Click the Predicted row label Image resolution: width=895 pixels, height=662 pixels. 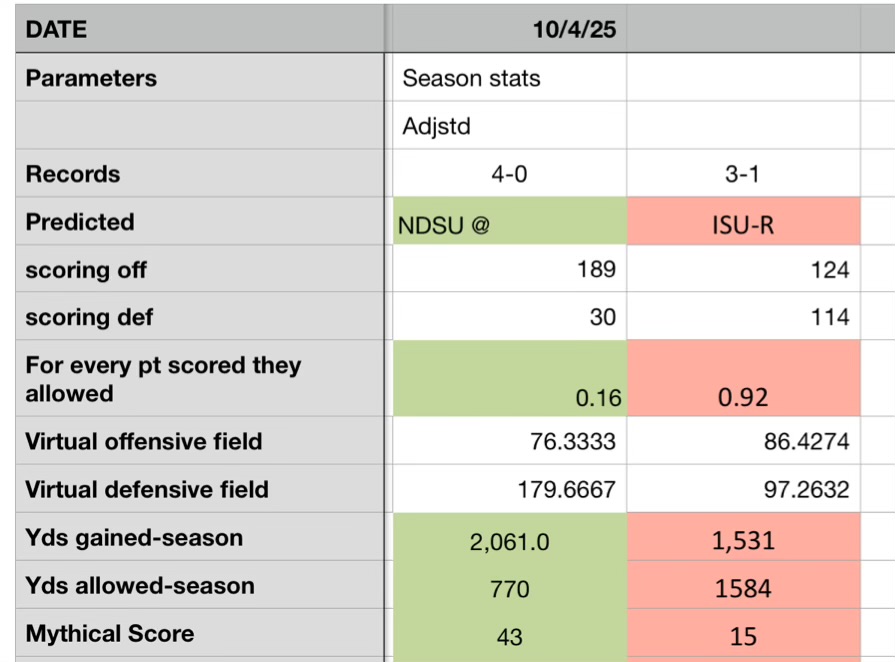[199, 222]
